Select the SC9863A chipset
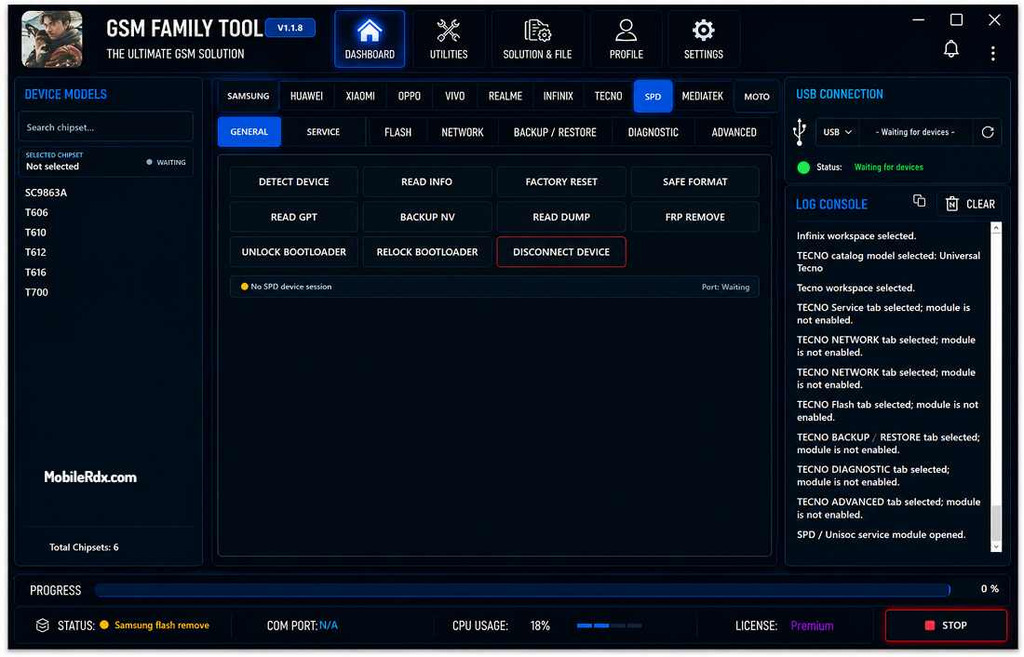 pos(46,193)
